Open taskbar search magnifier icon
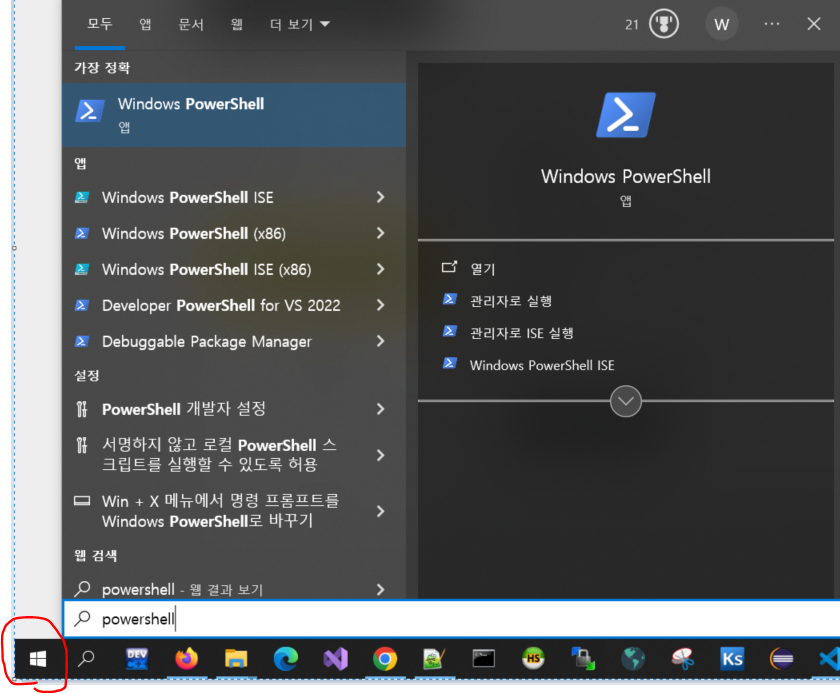This screenshot has width=840, height=693. click(86, 659)
